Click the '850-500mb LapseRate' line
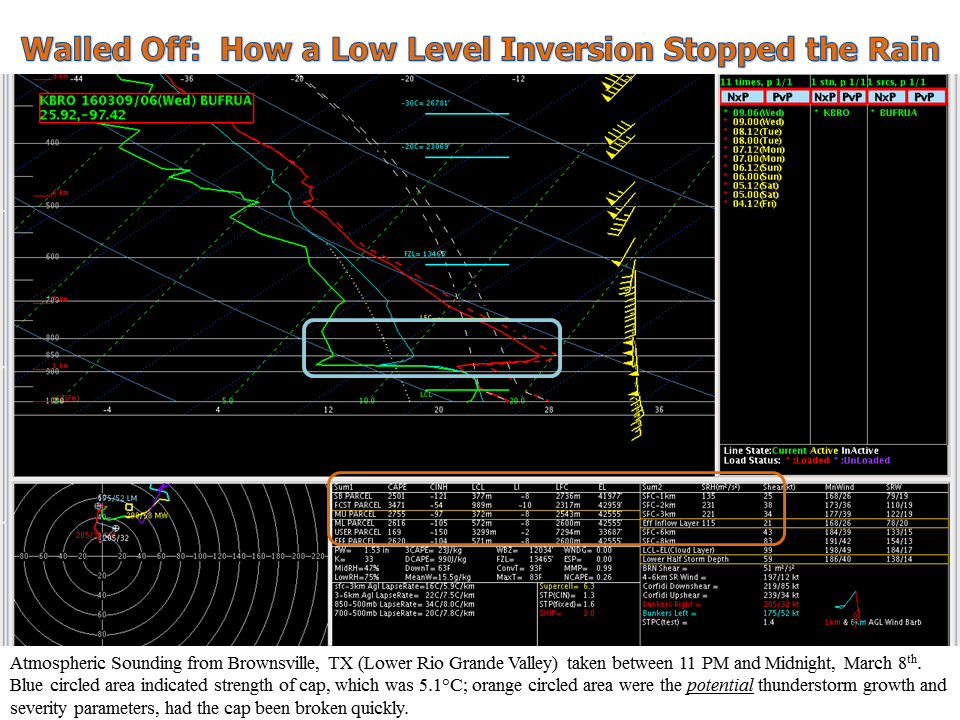This screenshot has height=720, width=960. (x=405, y=604)
